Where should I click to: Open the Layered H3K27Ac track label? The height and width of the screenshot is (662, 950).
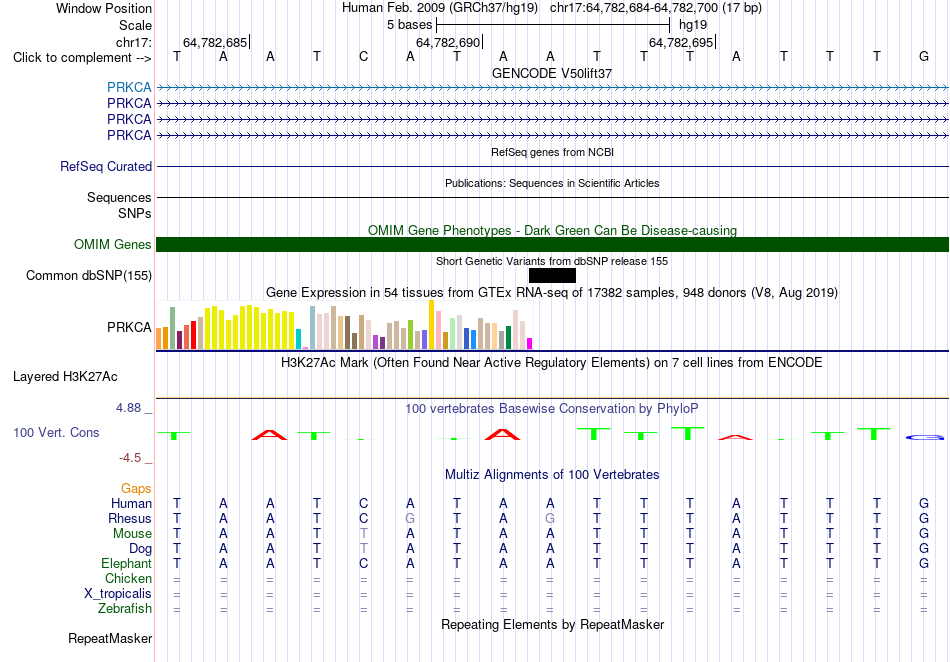[x=65, y=376]
